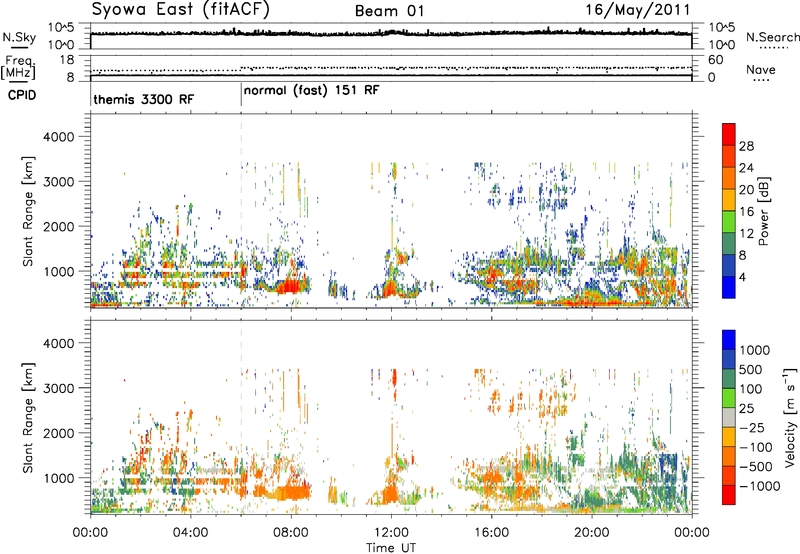The width and height of the screenshot is (800, 554).
Task: Click the power panel 'Slant Range [km]' label
Action: point(28,211)
